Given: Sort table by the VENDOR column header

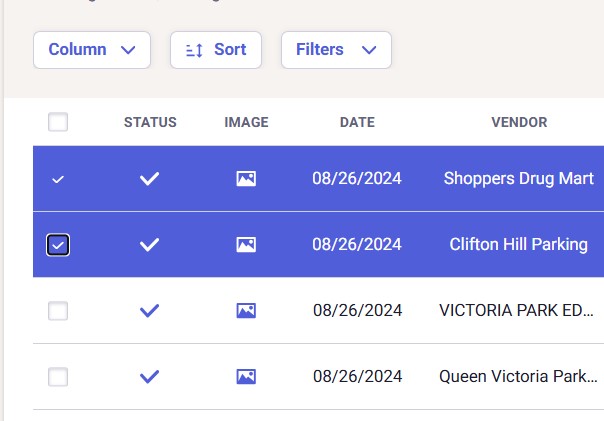Looking at the screenshot, I should pos(519,122).
